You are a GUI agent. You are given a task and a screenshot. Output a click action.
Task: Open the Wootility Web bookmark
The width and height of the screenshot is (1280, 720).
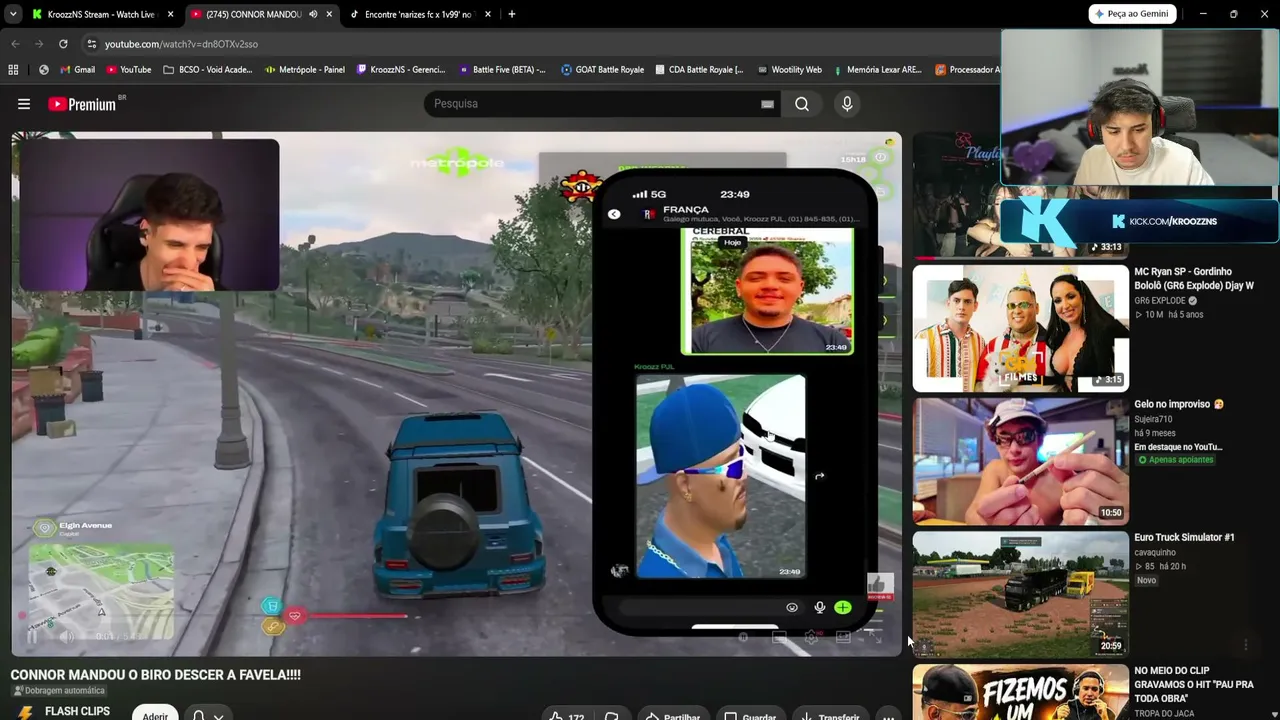coord(789,70)
